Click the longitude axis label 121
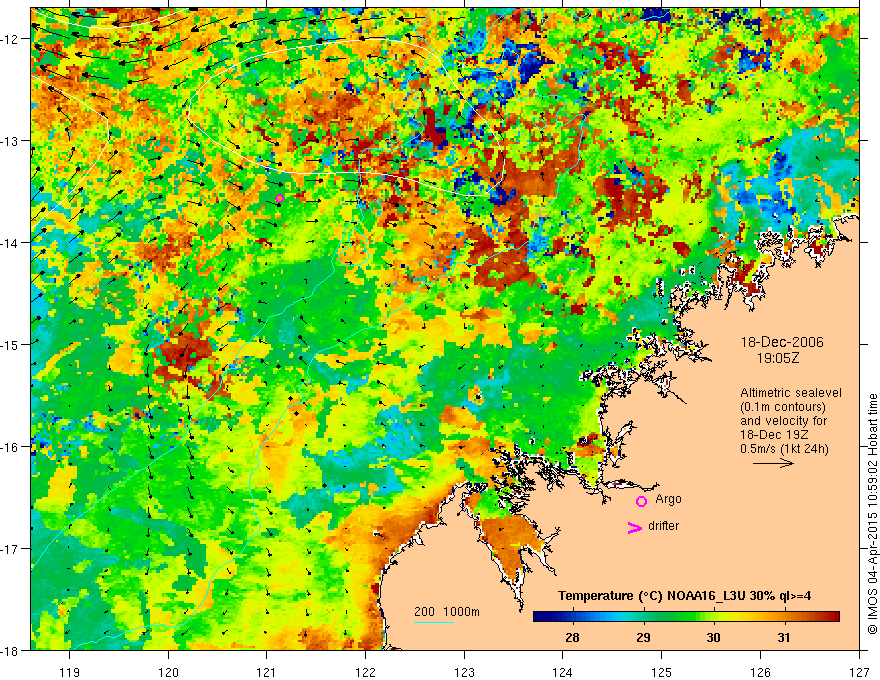Image resolution: width=880 pixels, height=680 pixels. (267, 672)
